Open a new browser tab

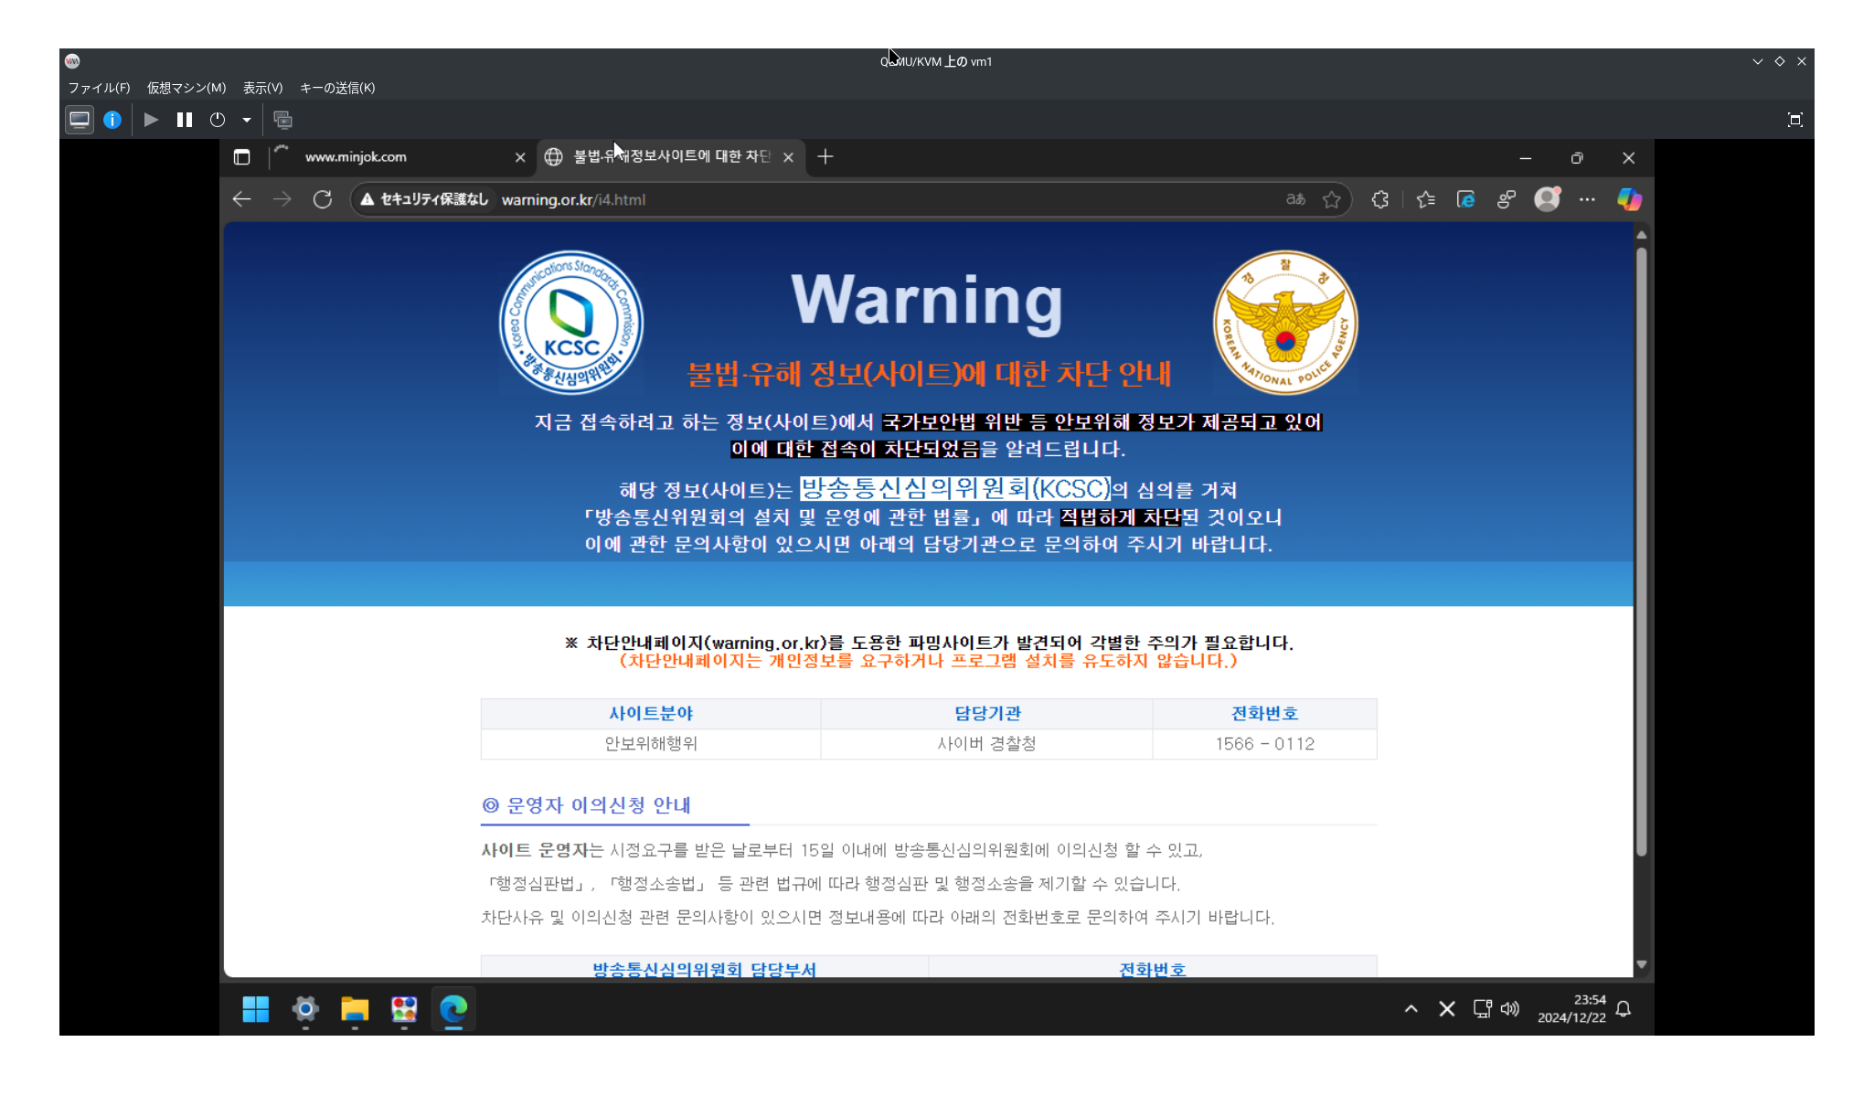(825, 157)
